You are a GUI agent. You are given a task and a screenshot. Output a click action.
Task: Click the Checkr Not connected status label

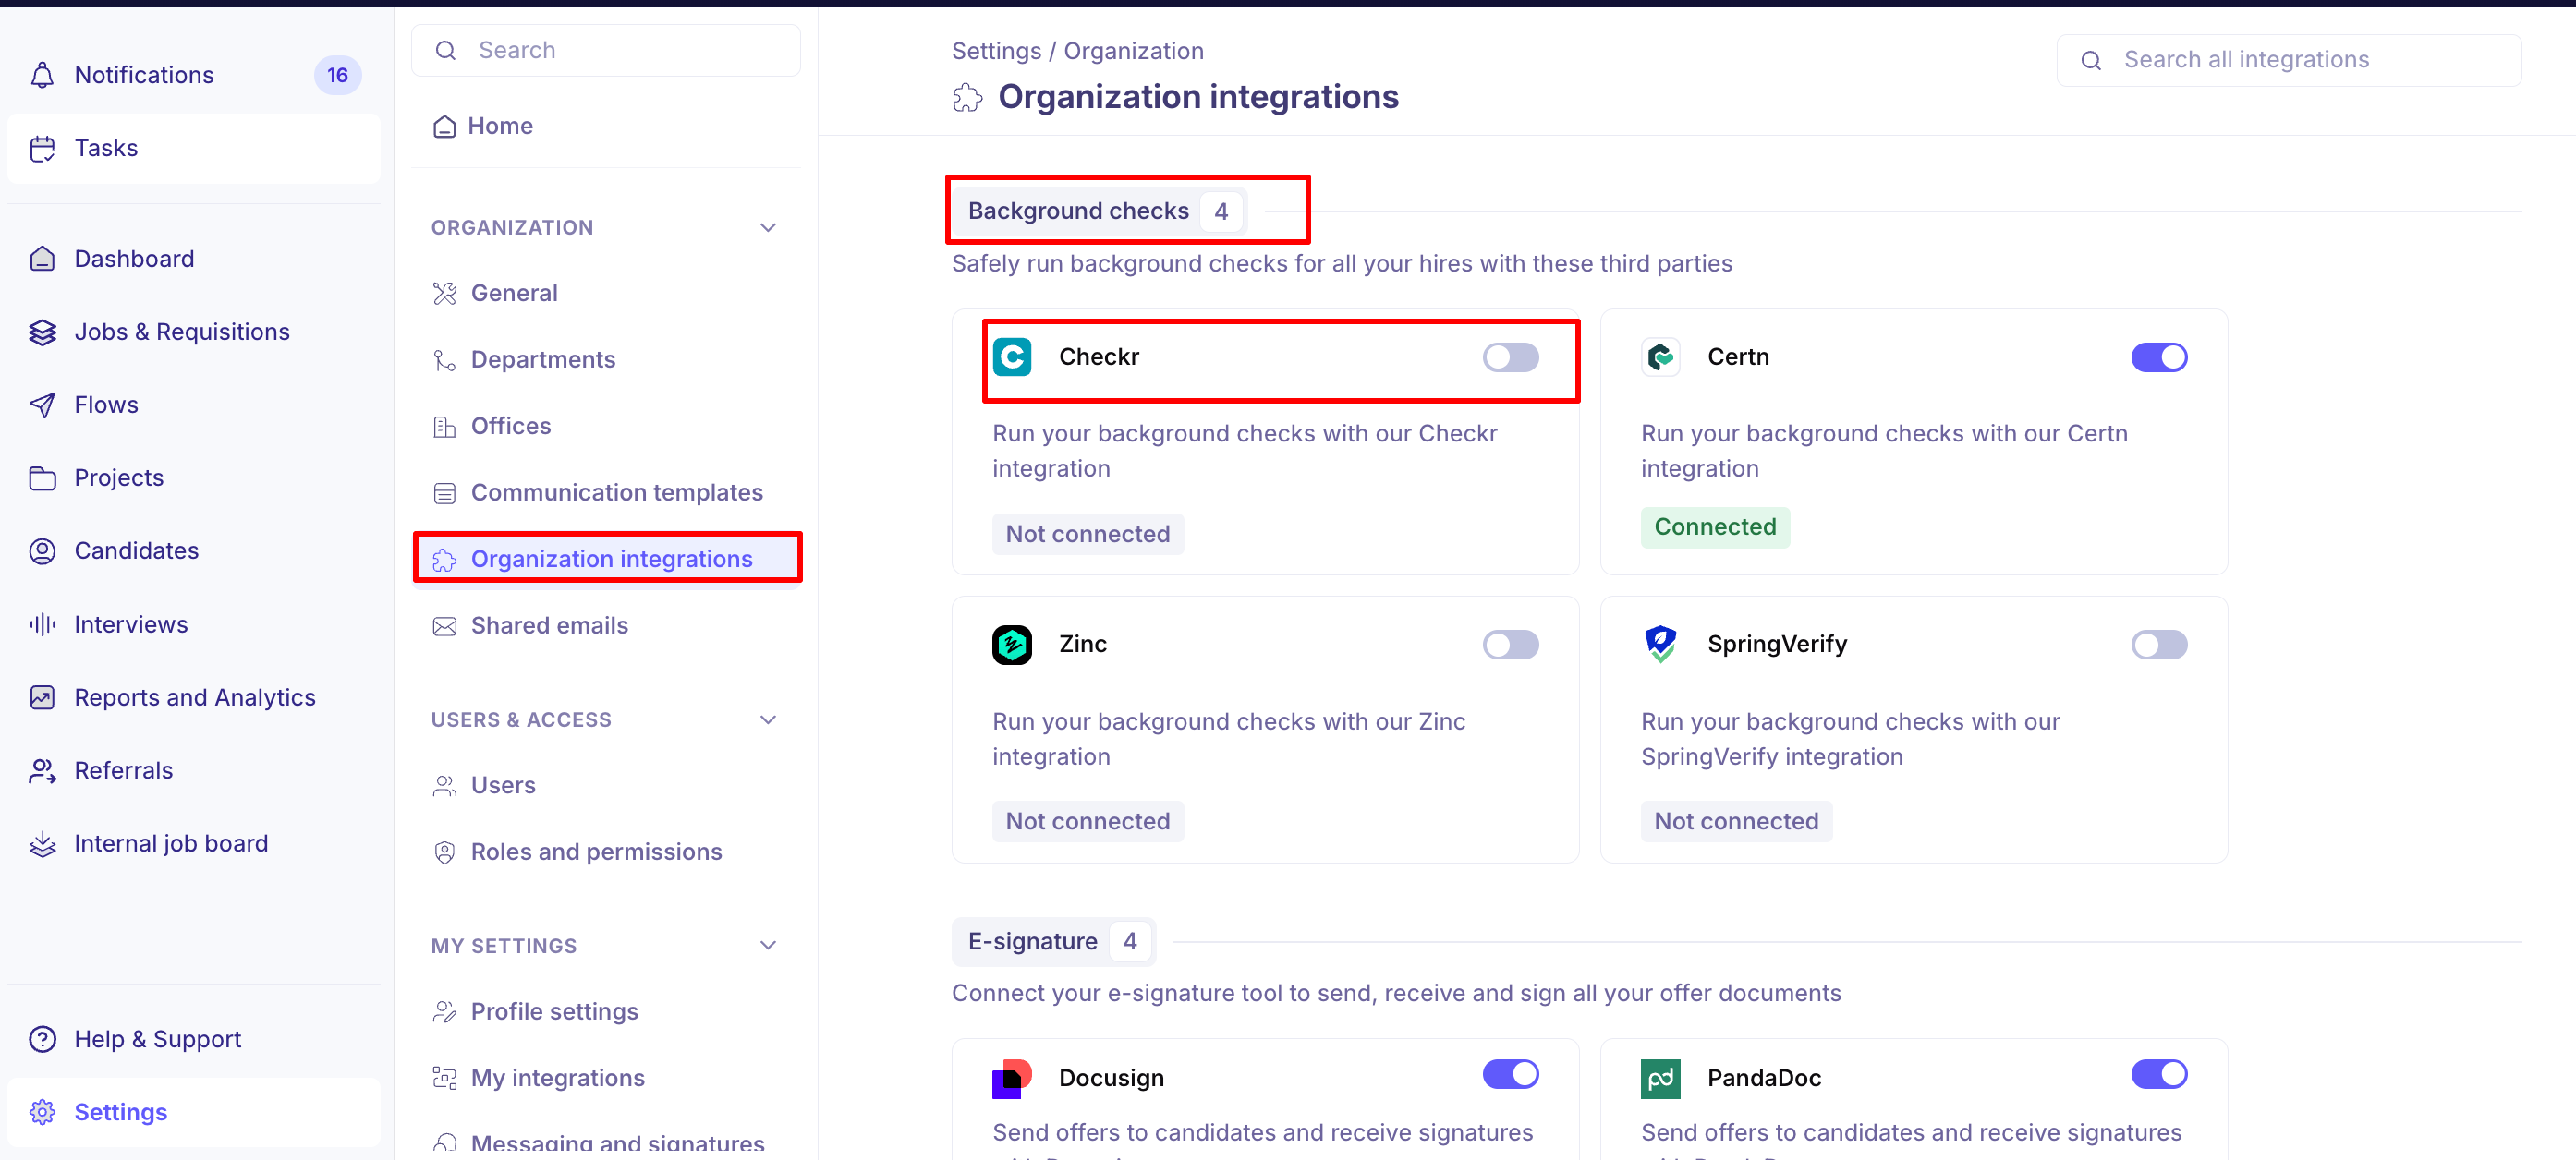1088,534
